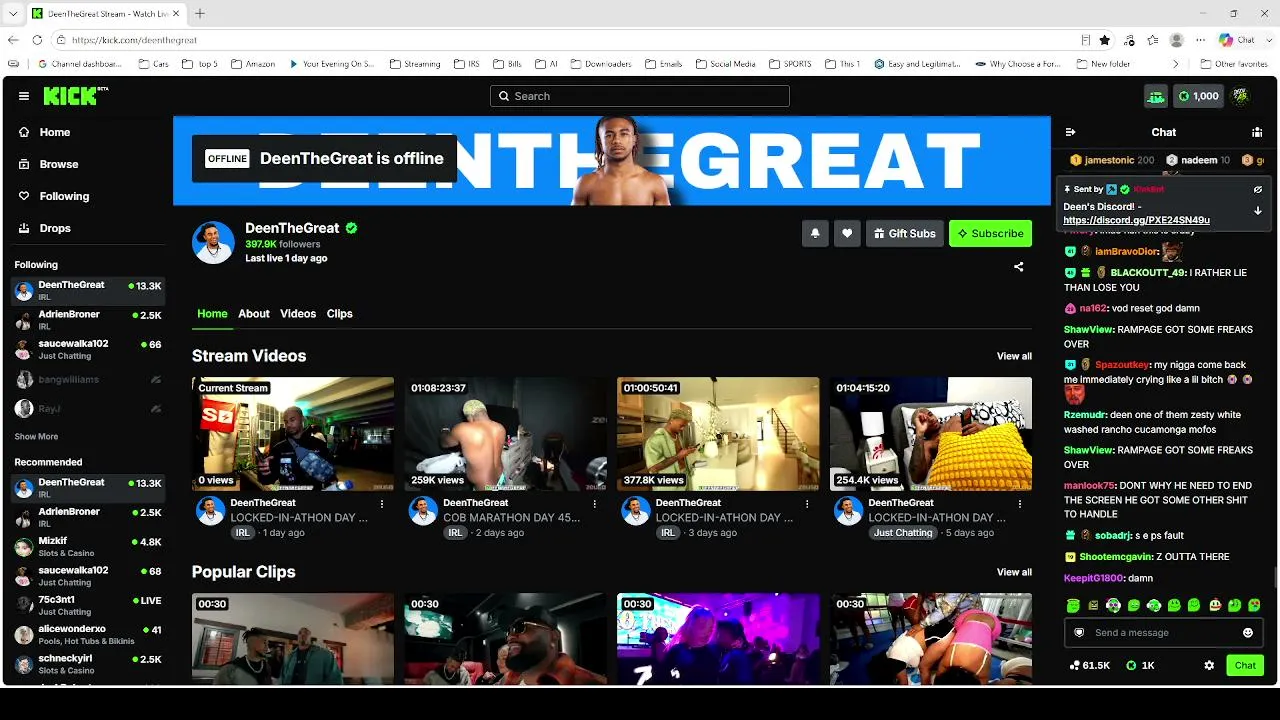Open AdrienBroner in Following list

[x=87, y=320]
